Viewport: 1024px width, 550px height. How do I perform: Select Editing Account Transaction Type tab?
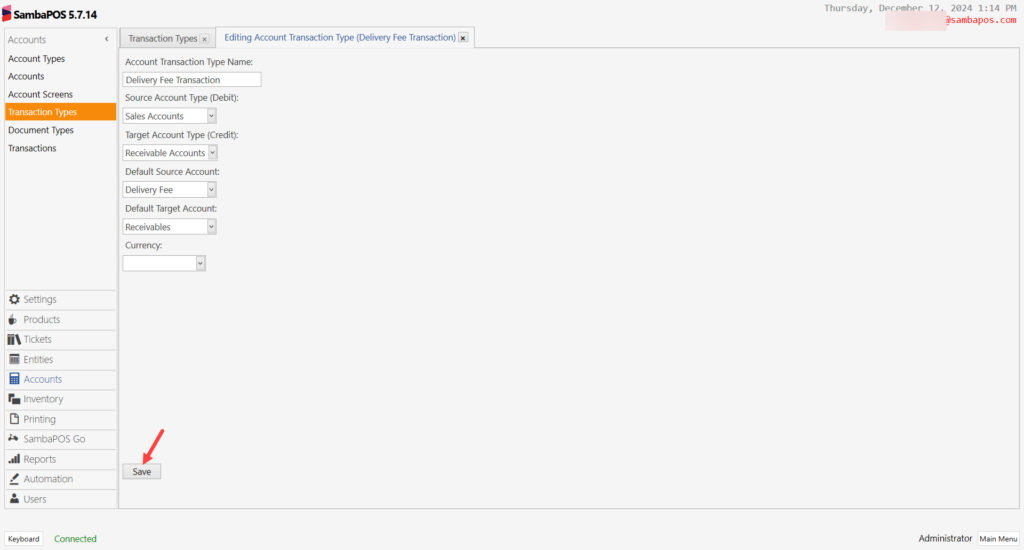(340, 37)
